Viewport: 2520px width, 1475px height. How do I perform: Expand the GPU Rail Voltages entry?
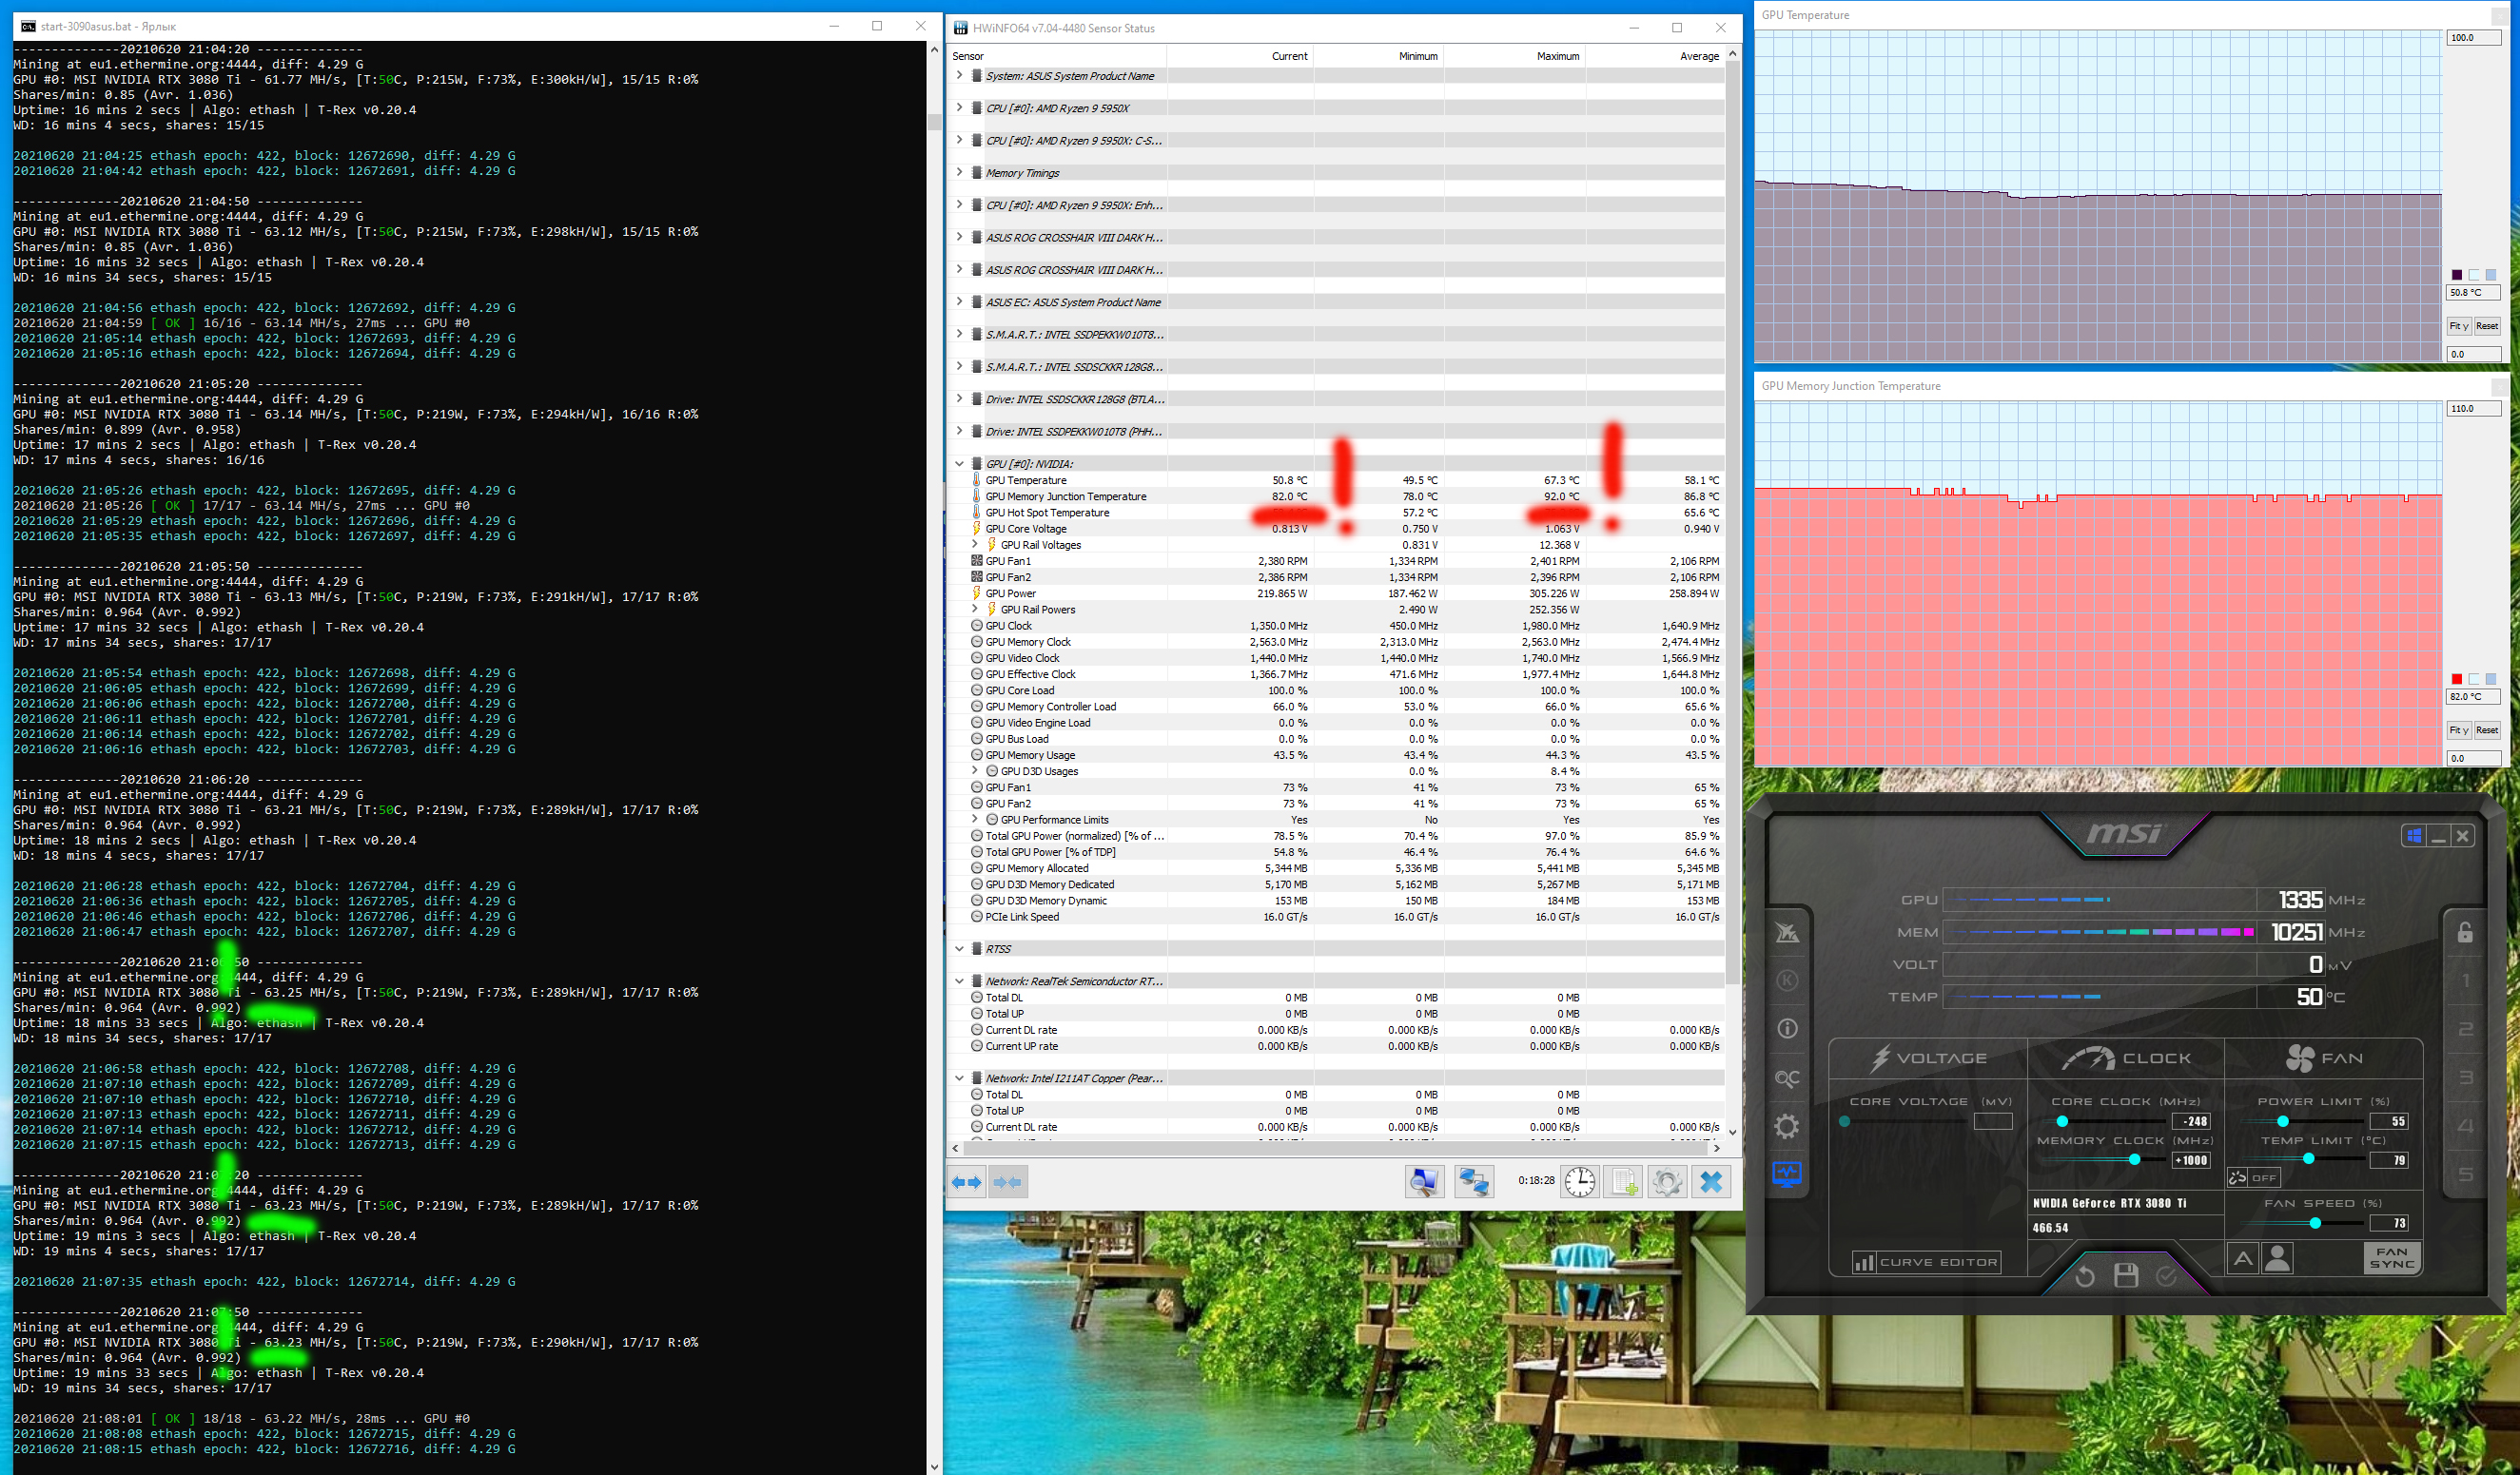[x=975, y=545]
